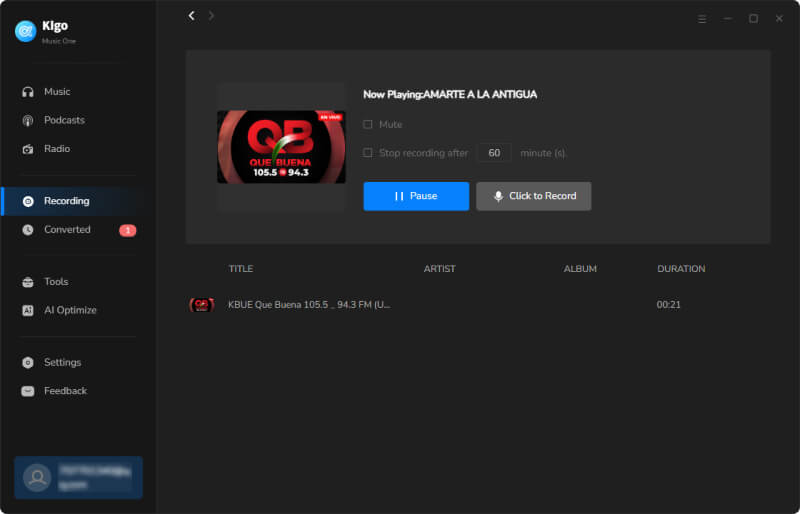Click the ARTIST column header
800x514 pixels.
click(439, 269)
